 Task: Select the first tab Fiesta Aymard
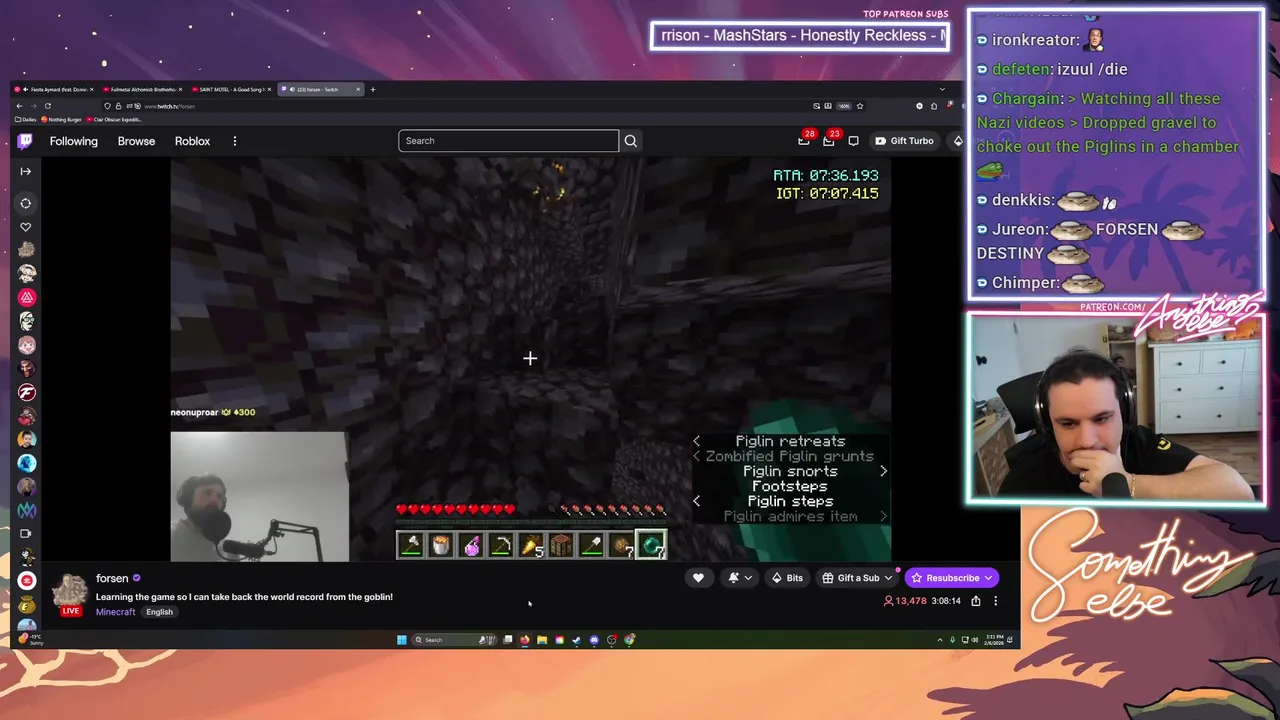pos(56,89)
